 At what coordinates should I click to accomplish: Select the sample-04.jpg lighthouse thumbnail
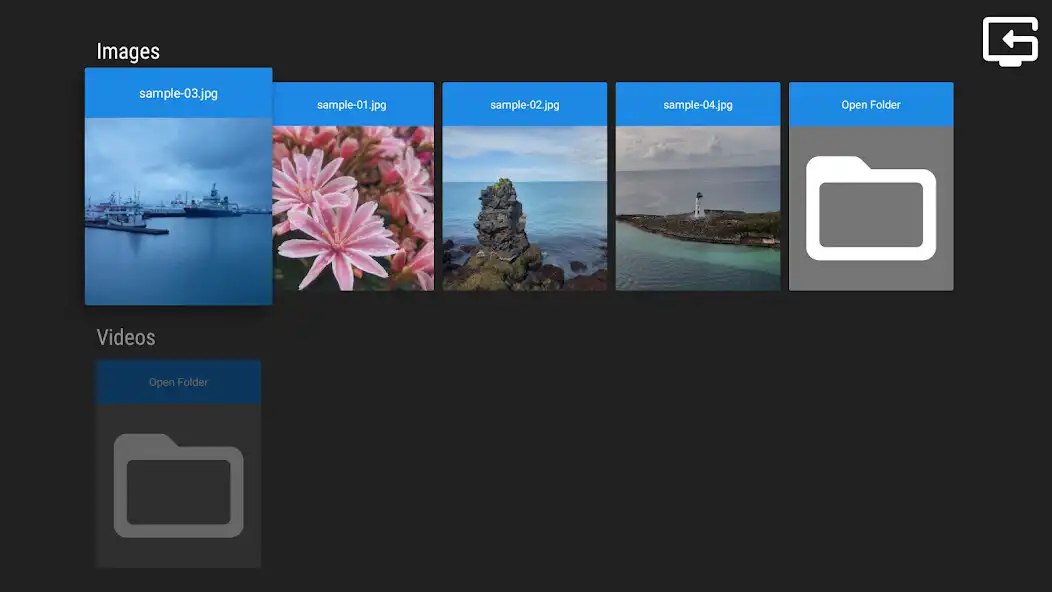click(x=697, y=205)
